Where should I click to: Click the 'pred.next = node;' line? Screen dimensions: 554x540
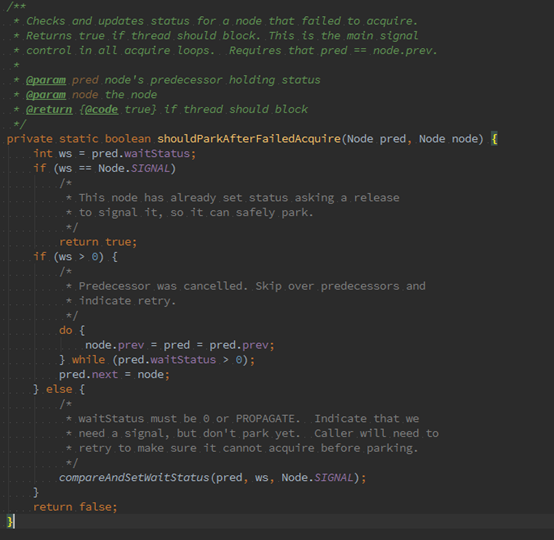tap(114, 375)
